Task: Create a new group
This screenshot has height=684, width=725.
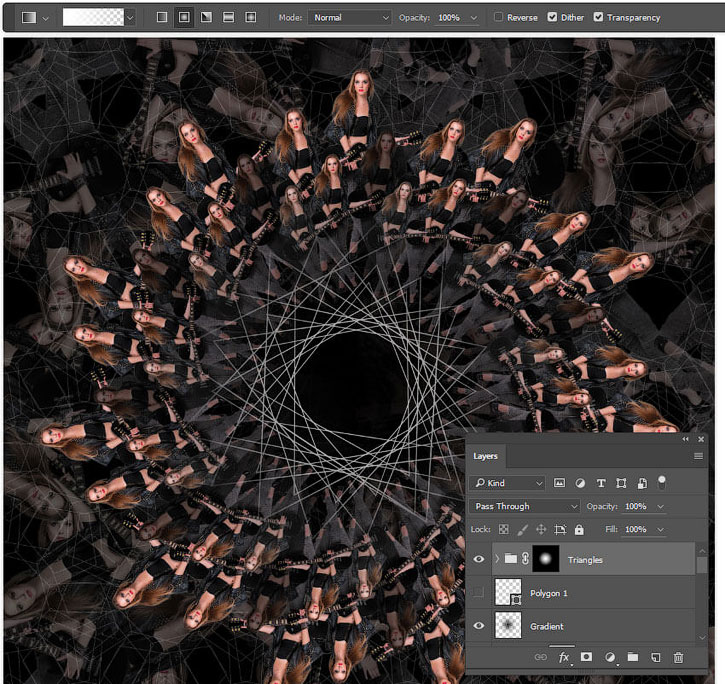Action: pos(633,657)
